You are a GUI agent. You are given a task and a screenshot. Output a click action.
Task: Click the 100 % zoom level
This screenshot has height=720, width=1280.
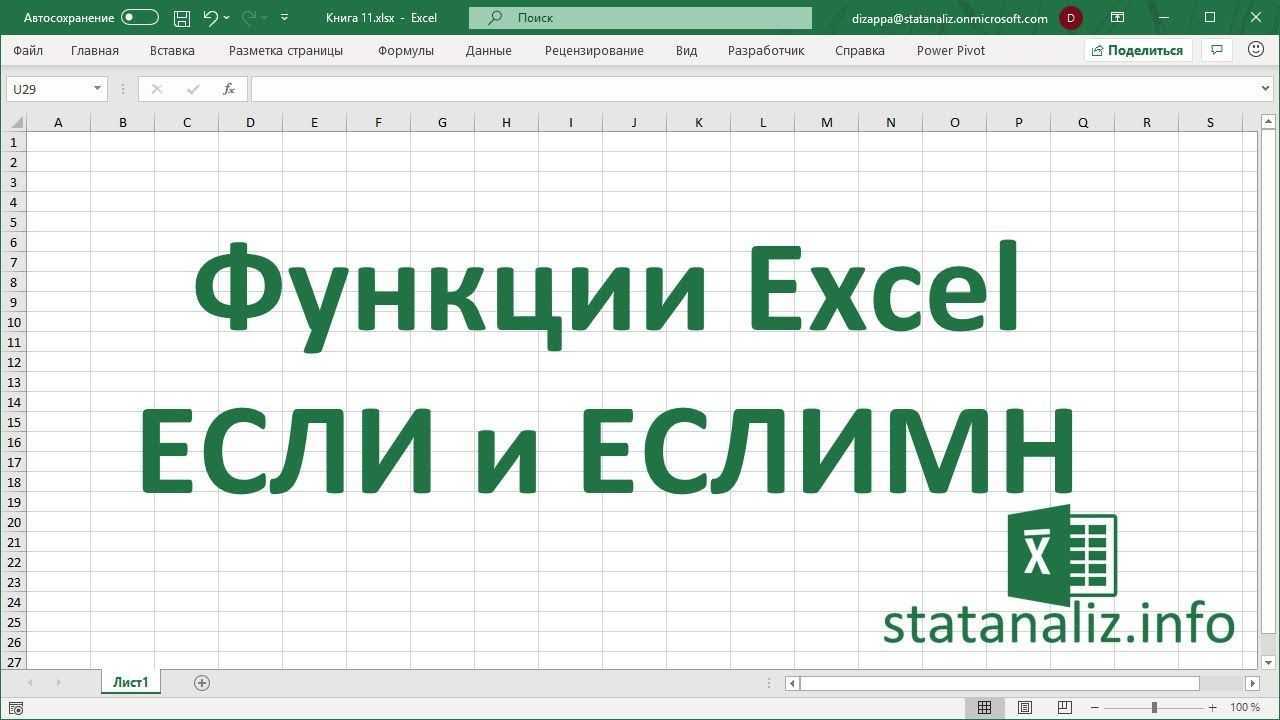(x=1245, y=707)
